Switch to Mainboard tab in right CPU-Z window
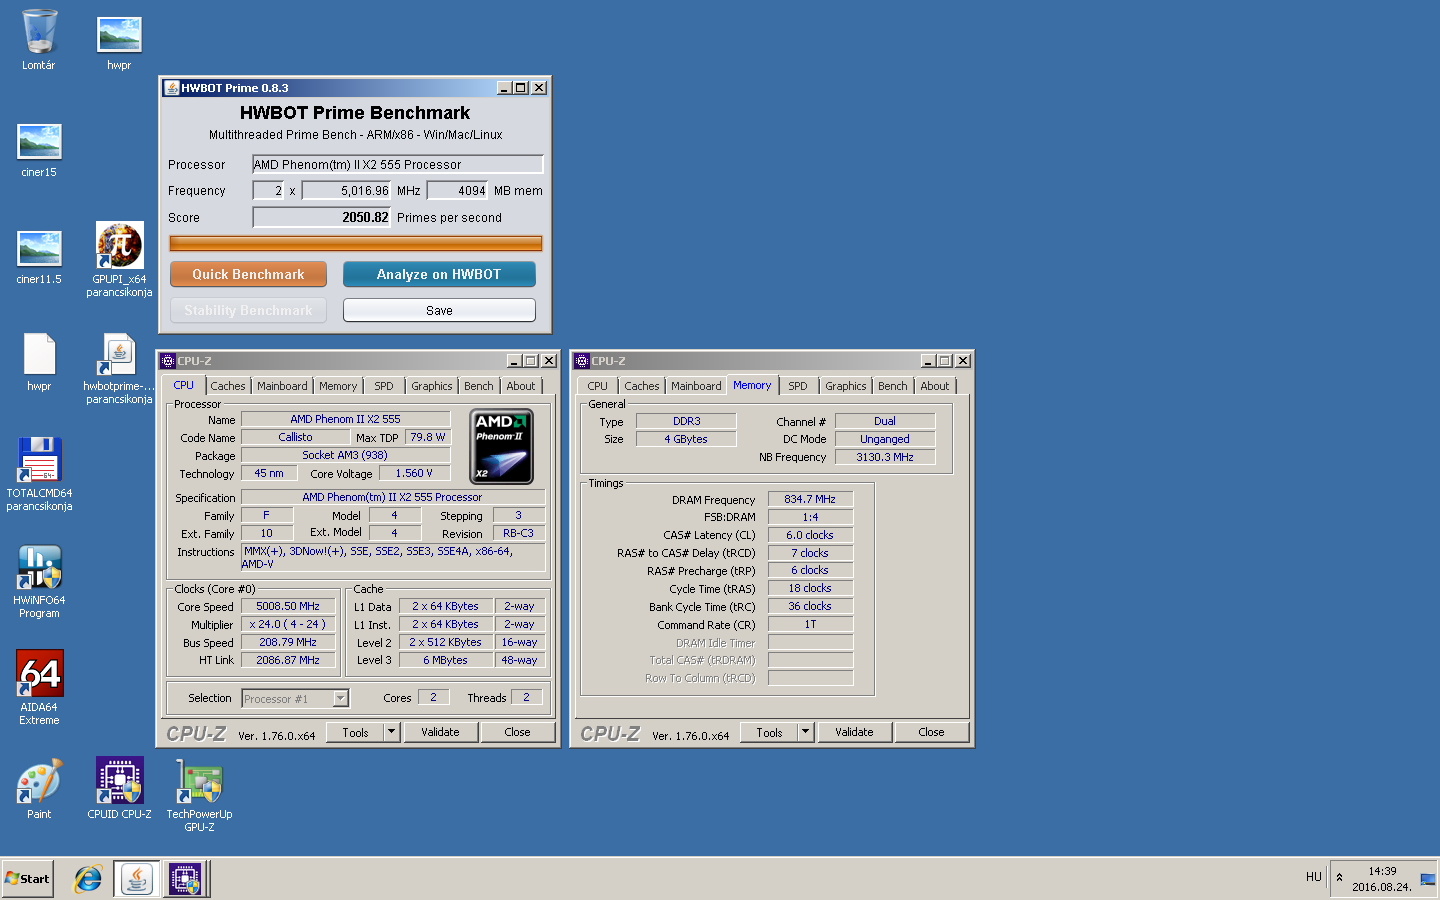1440x900 pixels. click(x=696, y=386)
